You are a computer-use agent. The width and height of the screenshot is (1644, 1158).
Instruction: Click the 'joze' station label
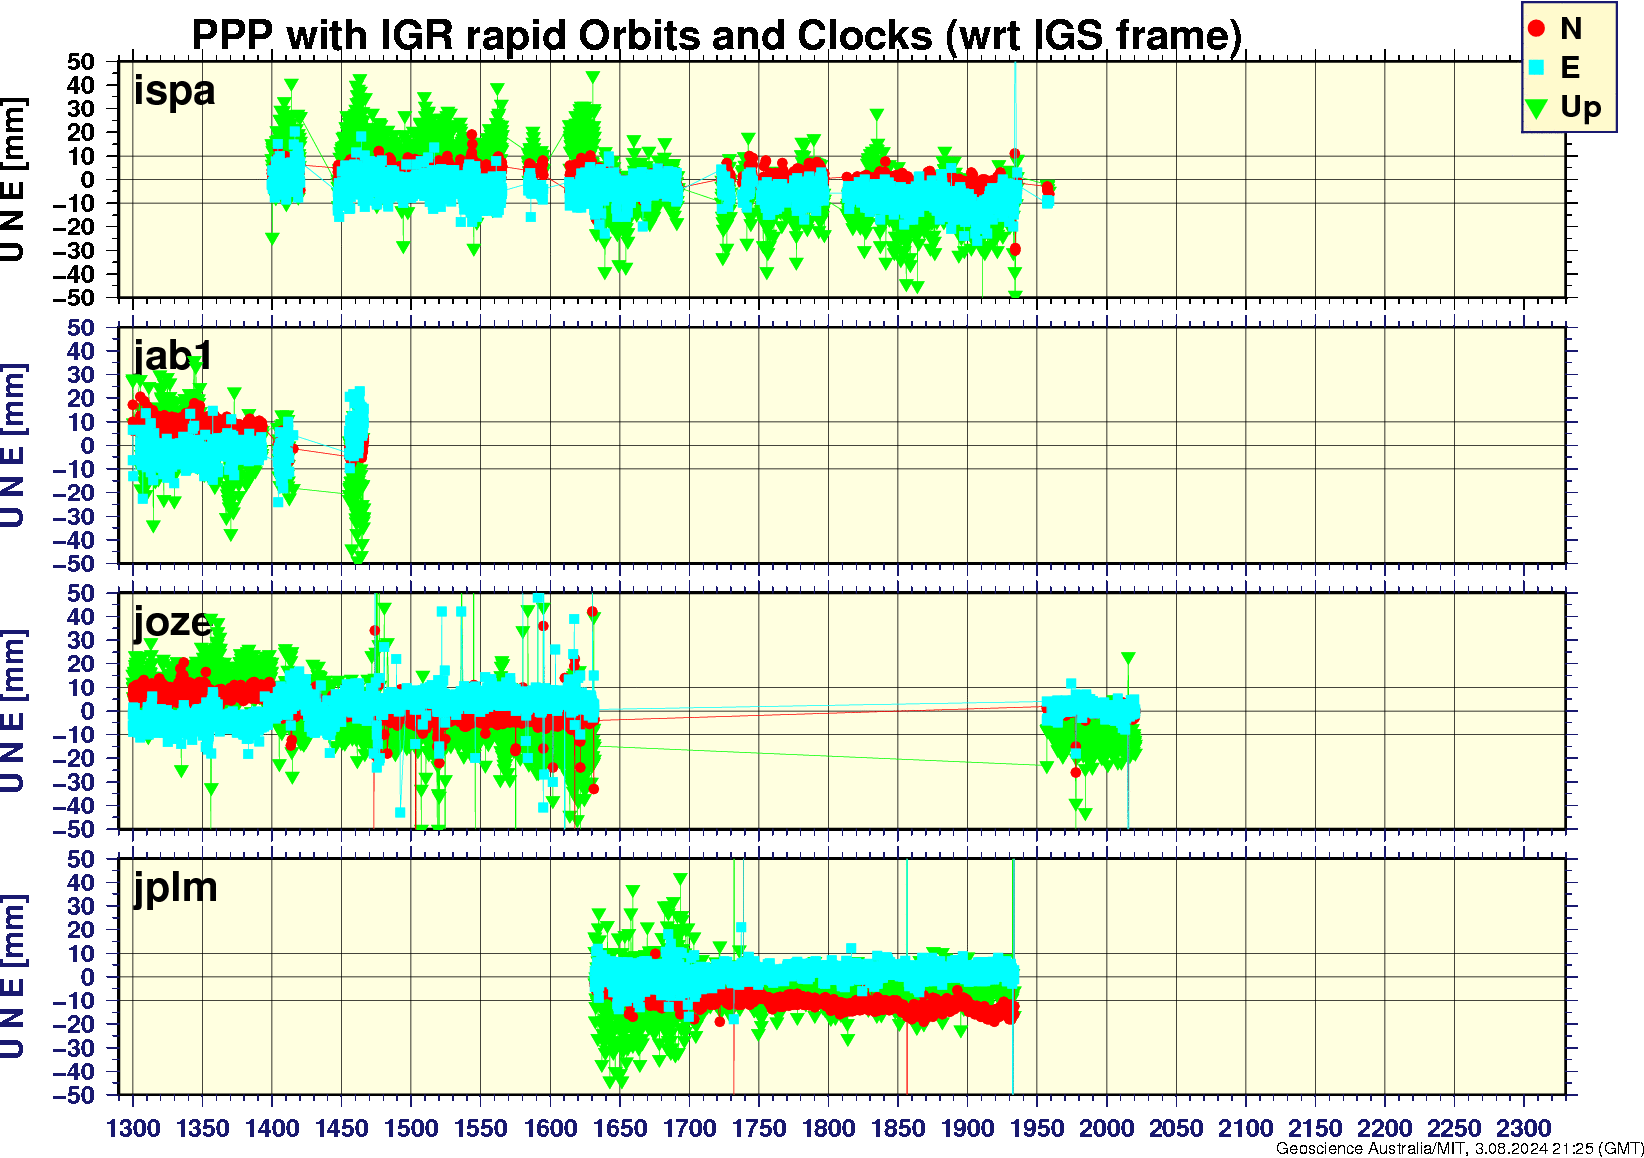[x=173, y=623]
